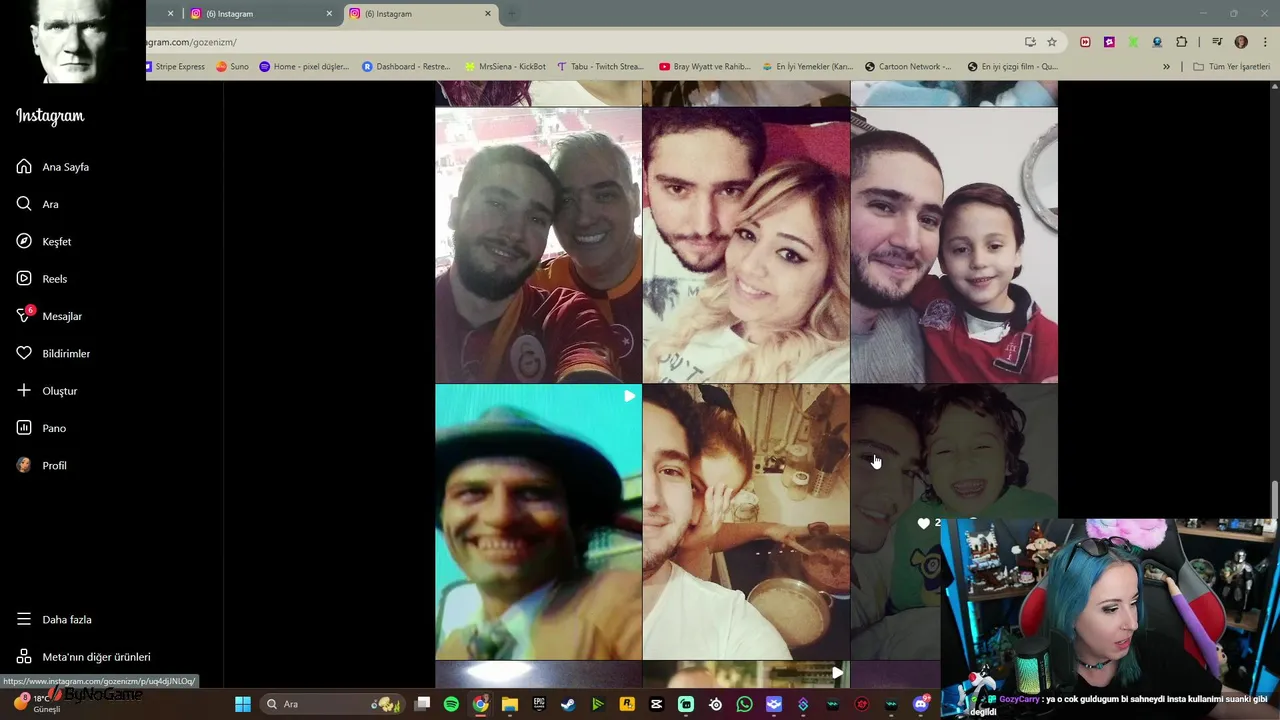
Task: Show more bookmarks with chevron
Action: 1166,67
